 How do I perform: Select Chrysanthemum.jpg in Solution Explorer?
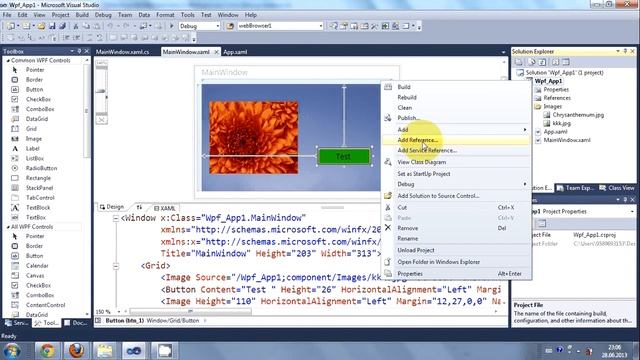click(578, 115)
